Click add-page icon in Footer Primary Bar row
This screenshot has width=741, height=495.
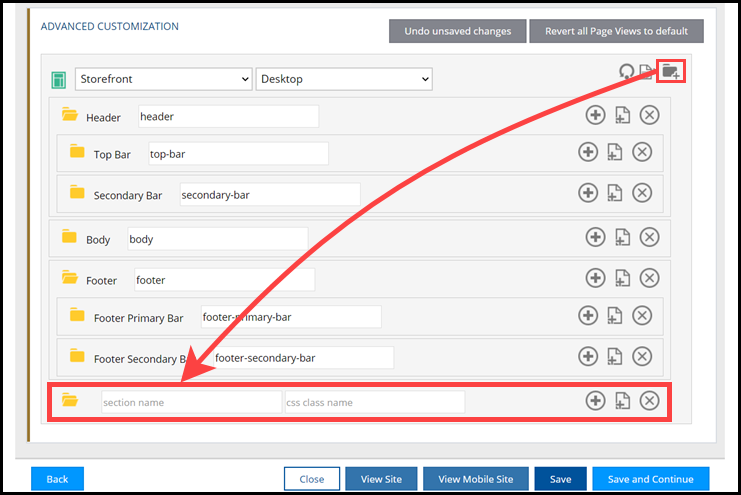coord(615,316)
